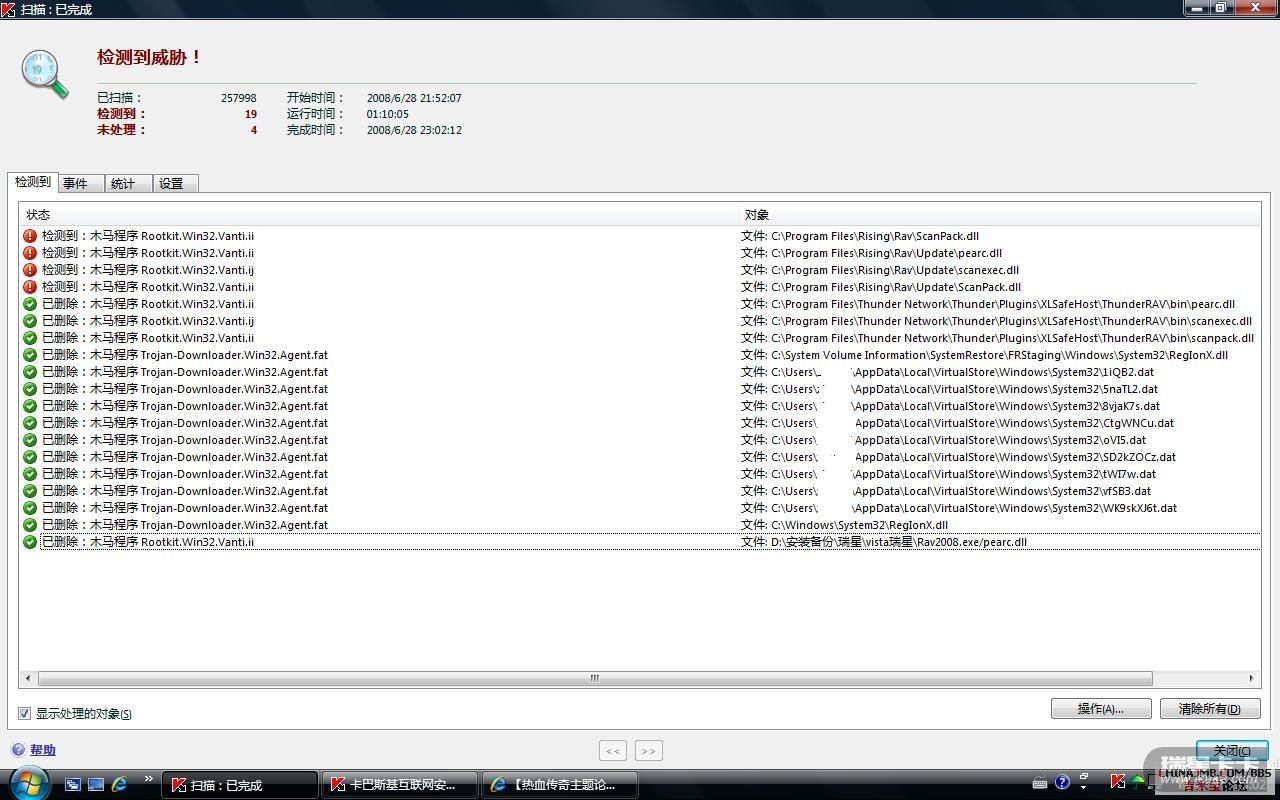
Task: Open the Windows Start menu orb
Action: pyautogui.click(x=29, y=783)
